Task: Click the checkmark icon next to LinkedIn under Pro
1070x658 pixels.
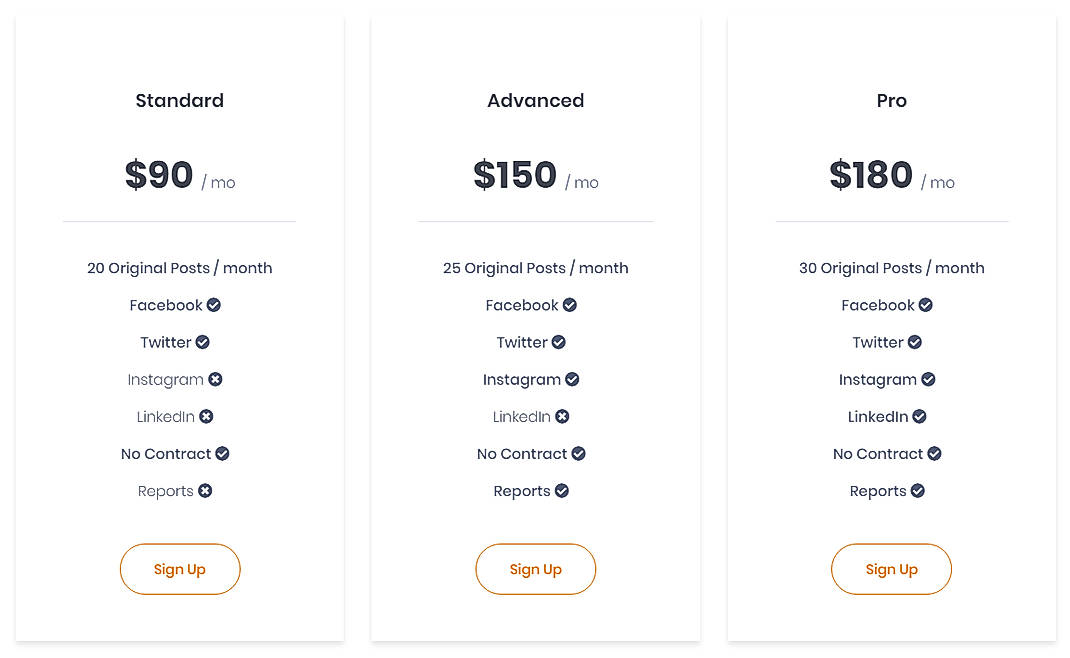Action: coord(919,416)
